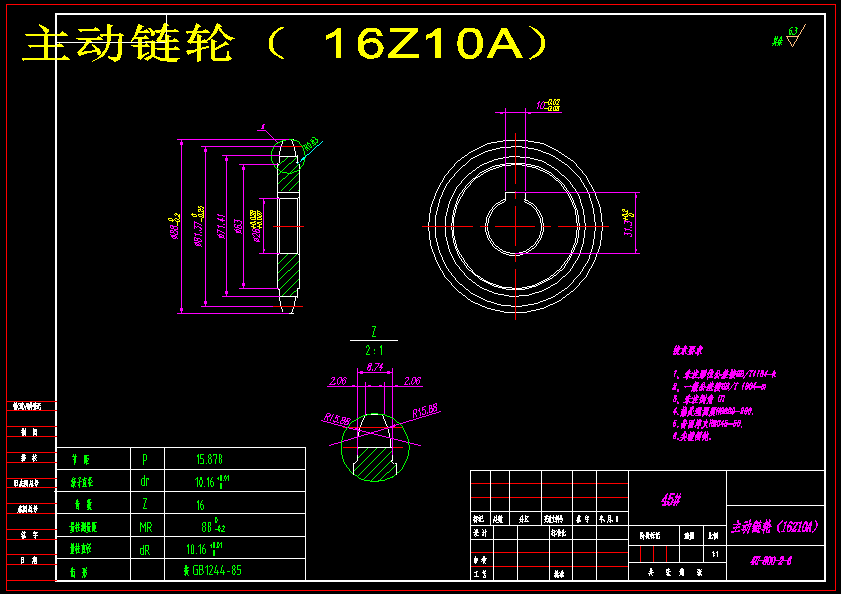The height and width of the screenshot is (594, 841).
Task: Select the Ø91.77 dimension label
Action: click(x=198, y=228)
